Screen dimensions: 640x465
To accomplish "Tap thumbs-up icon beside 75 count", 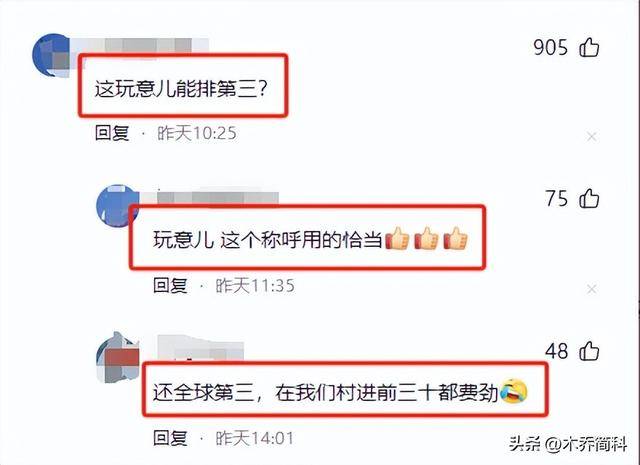I will (589, 199).
